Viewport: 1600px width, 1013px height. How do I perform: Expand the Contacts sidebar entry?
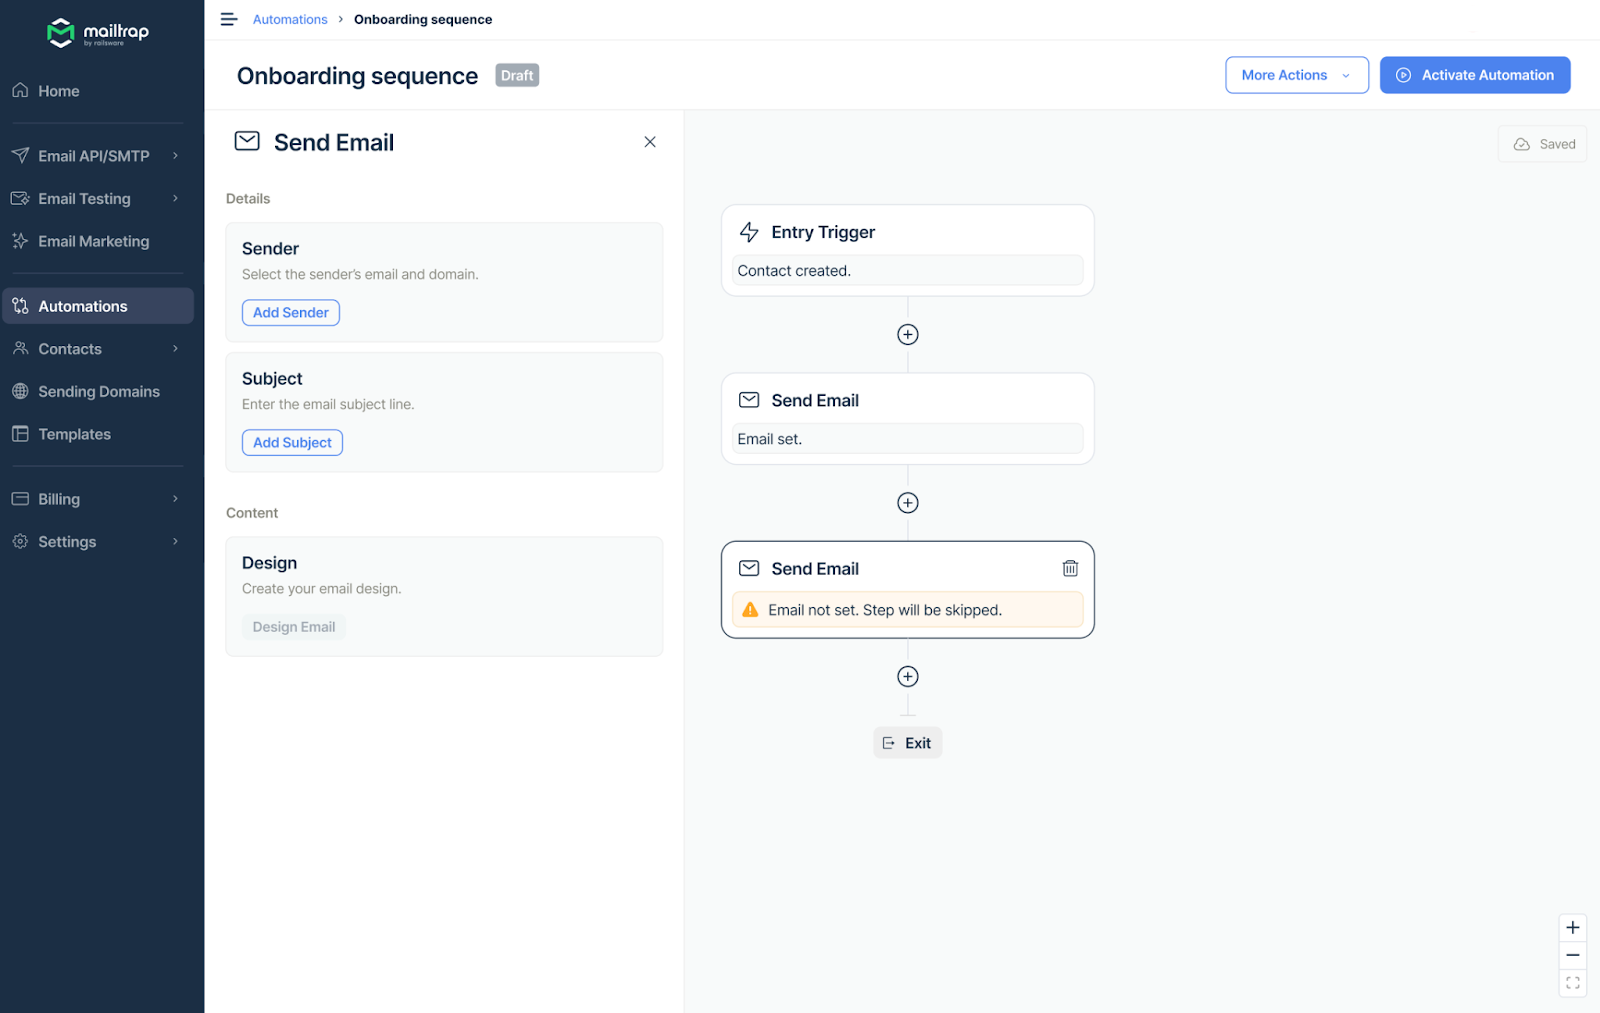[x=70, y=348]
